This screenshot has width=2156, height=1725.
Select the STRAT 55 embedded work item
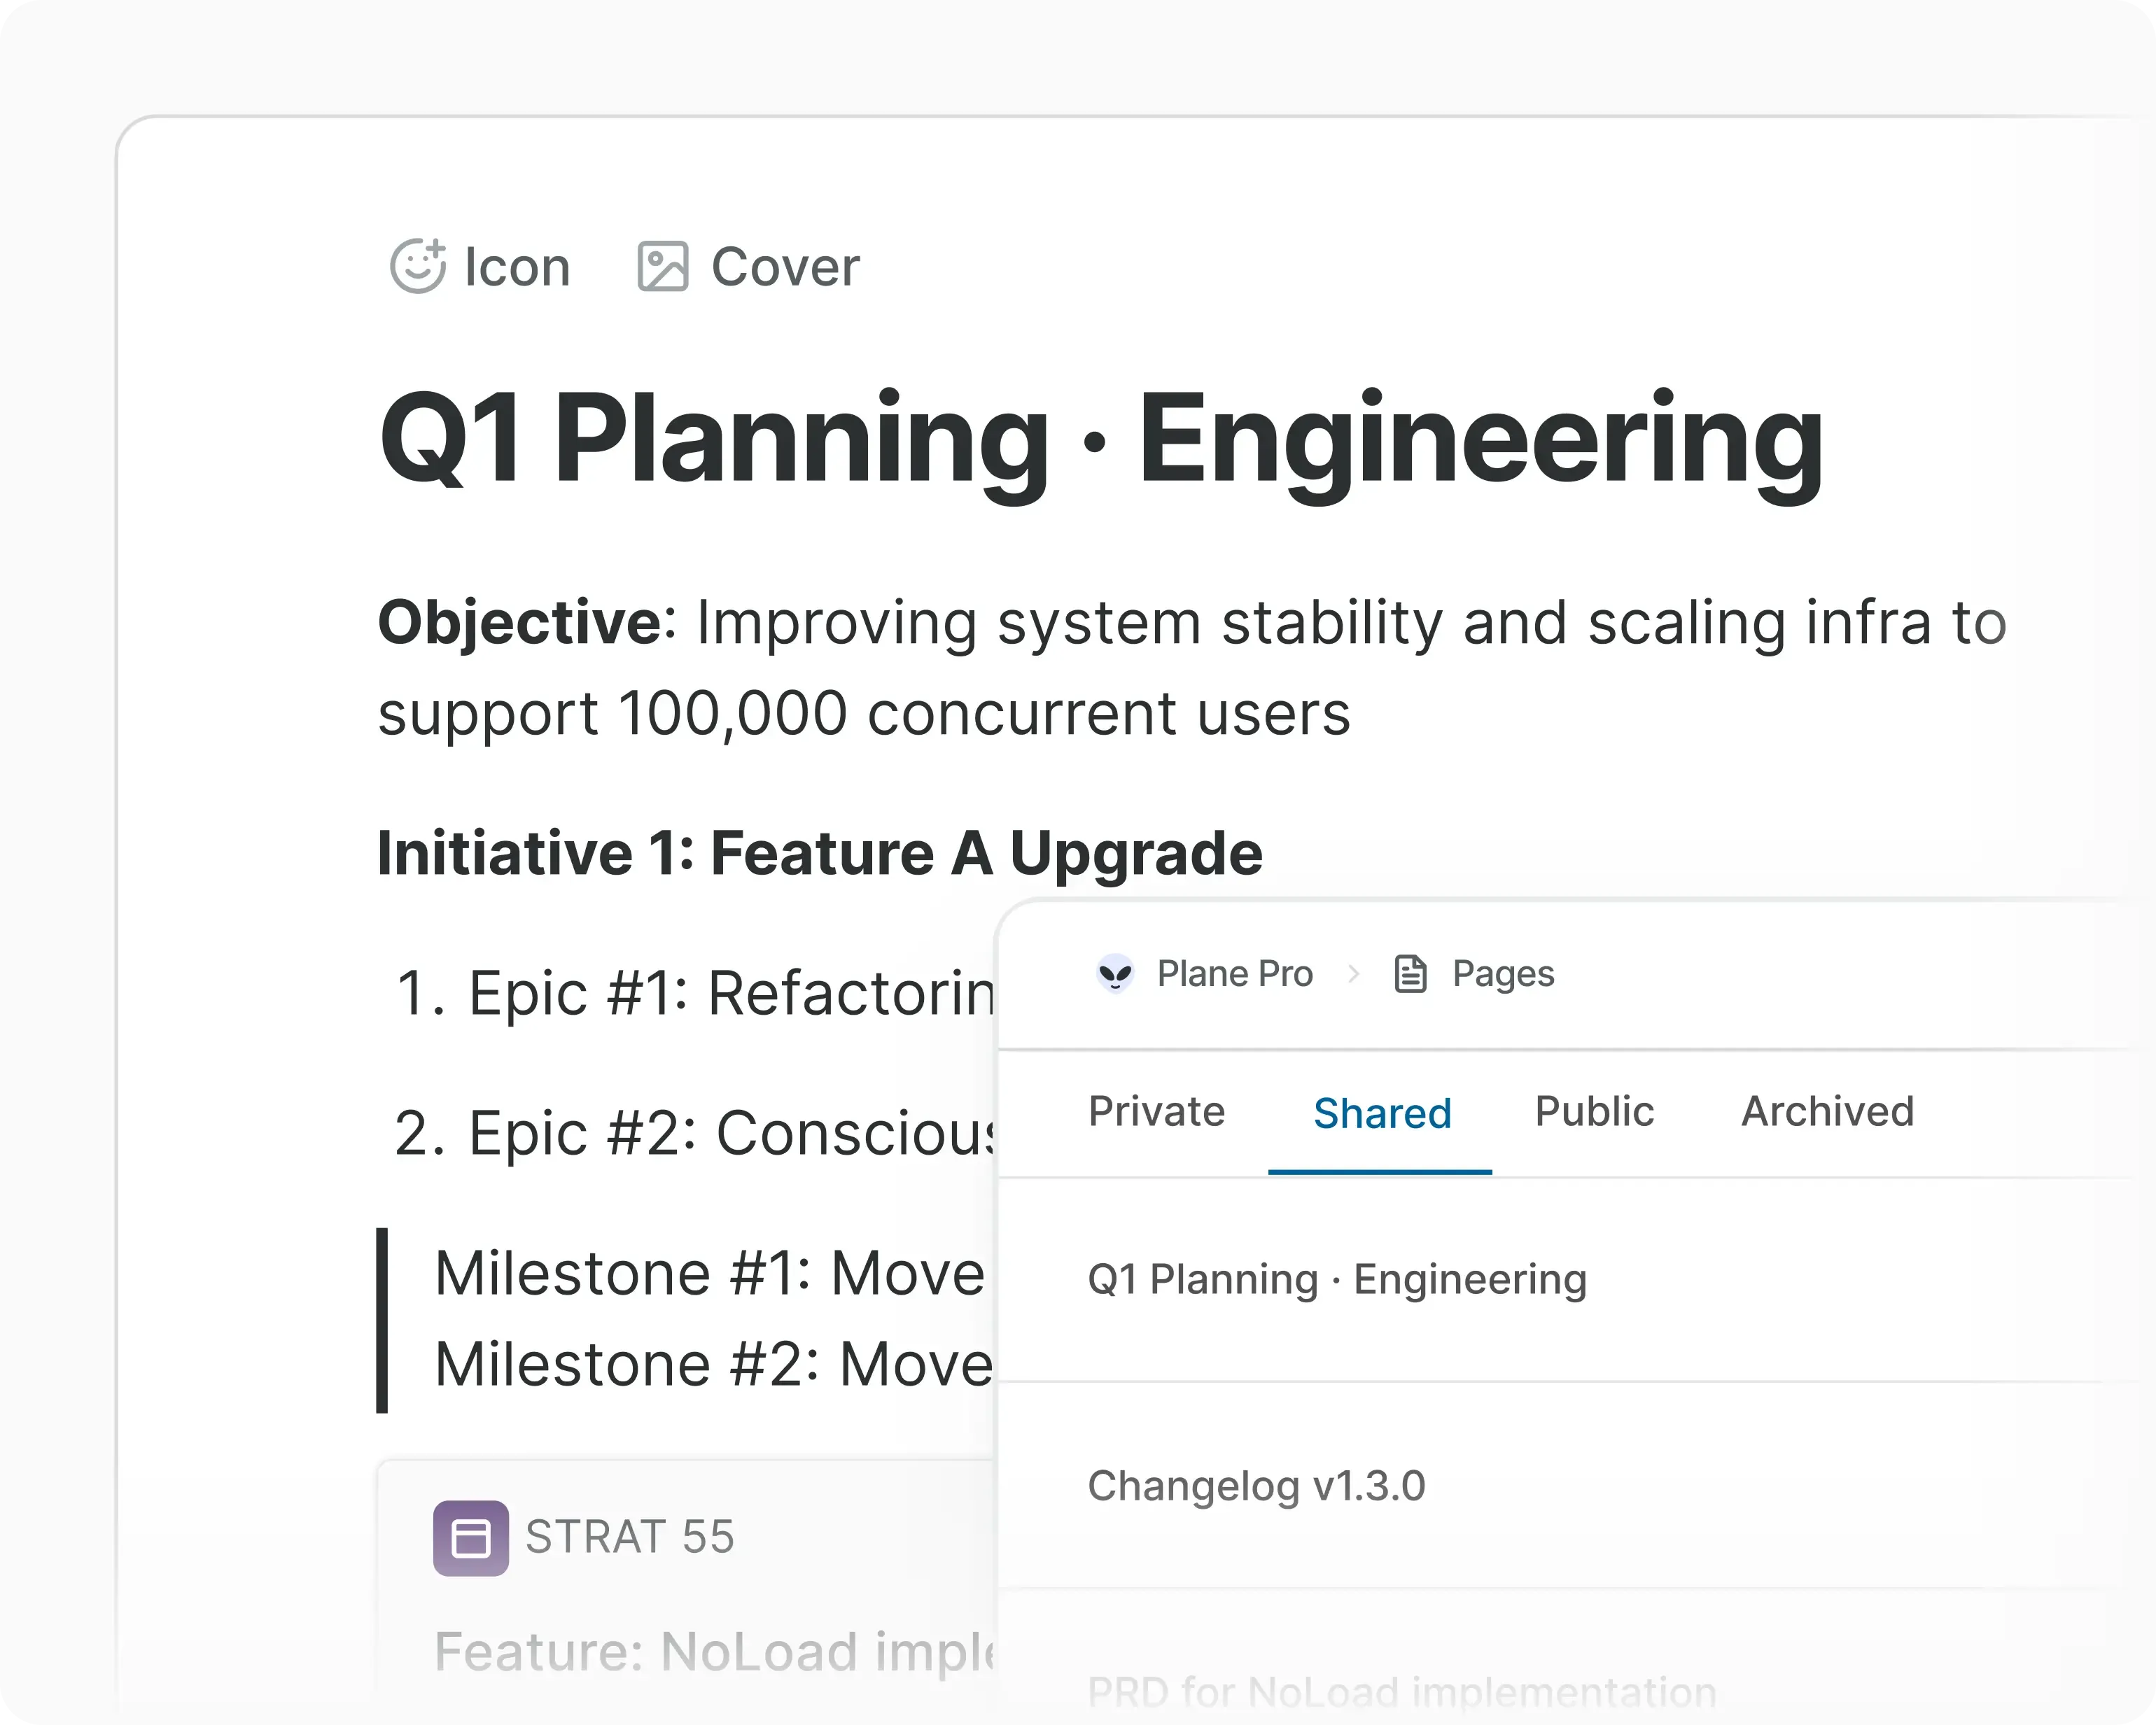tap(631, 1538)
